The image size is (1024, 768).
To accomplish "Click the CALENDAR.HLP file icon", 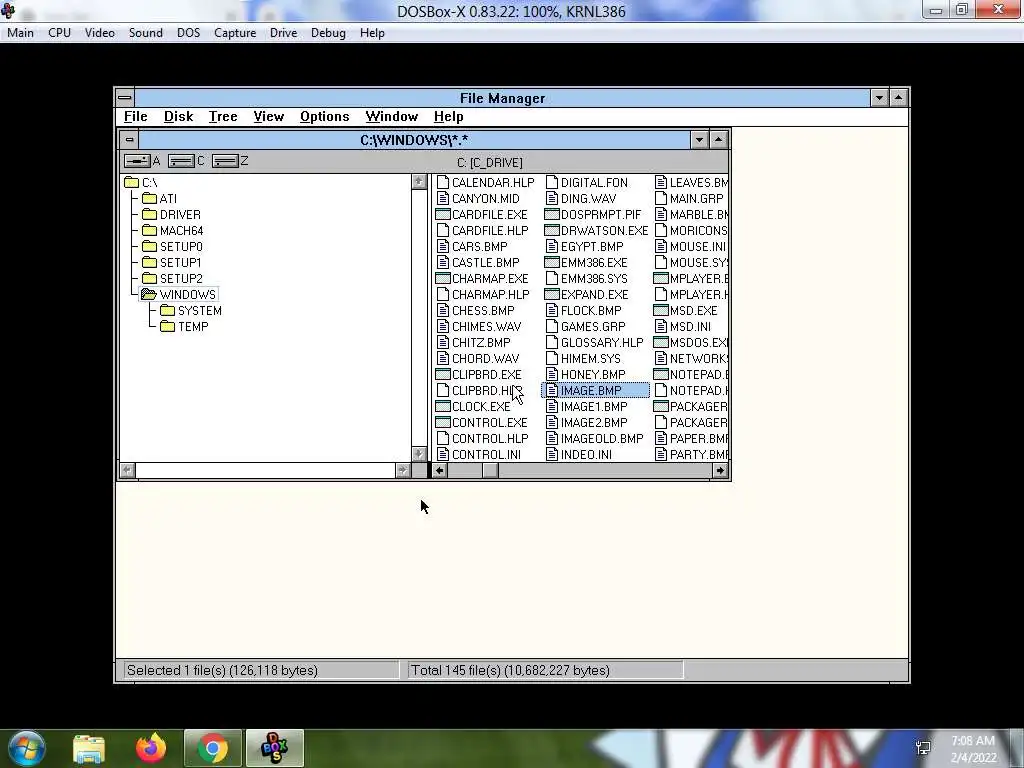I will (x=443, y=182).
